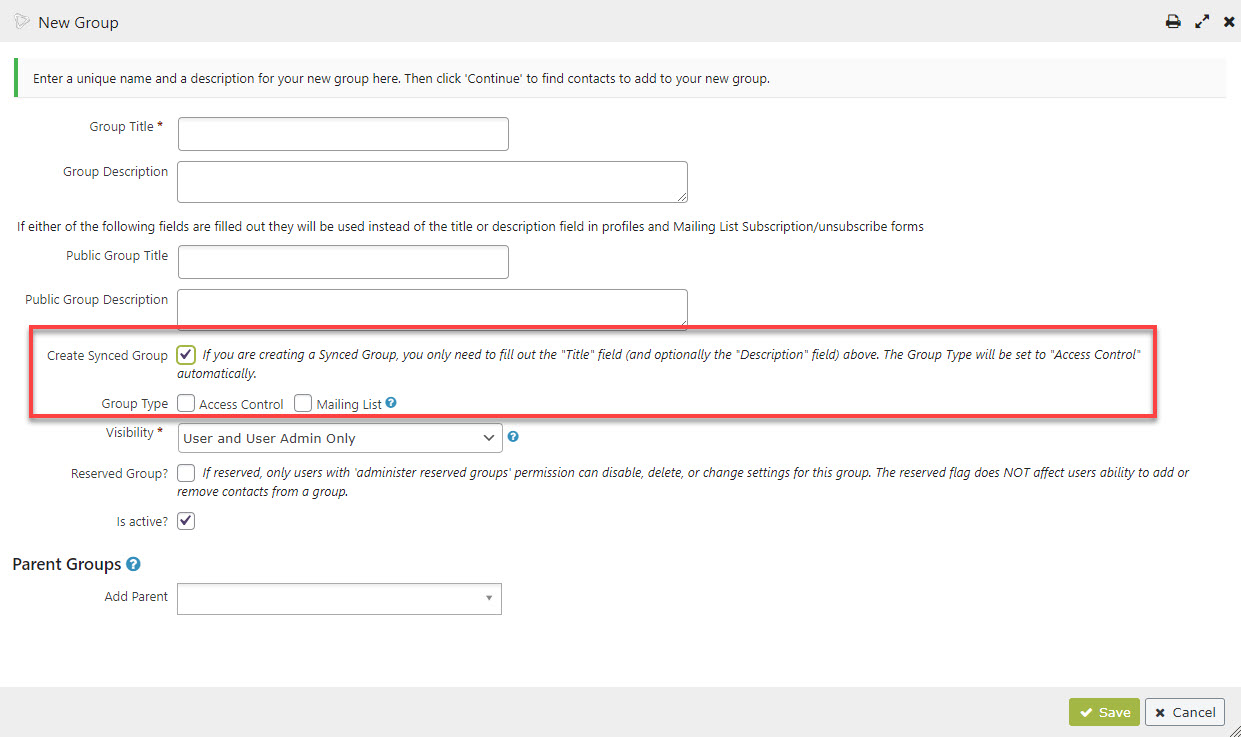Screen dimensions: 1241x737
Task: Open the Add Parent dropdown
Action: (x=339, y=598)
